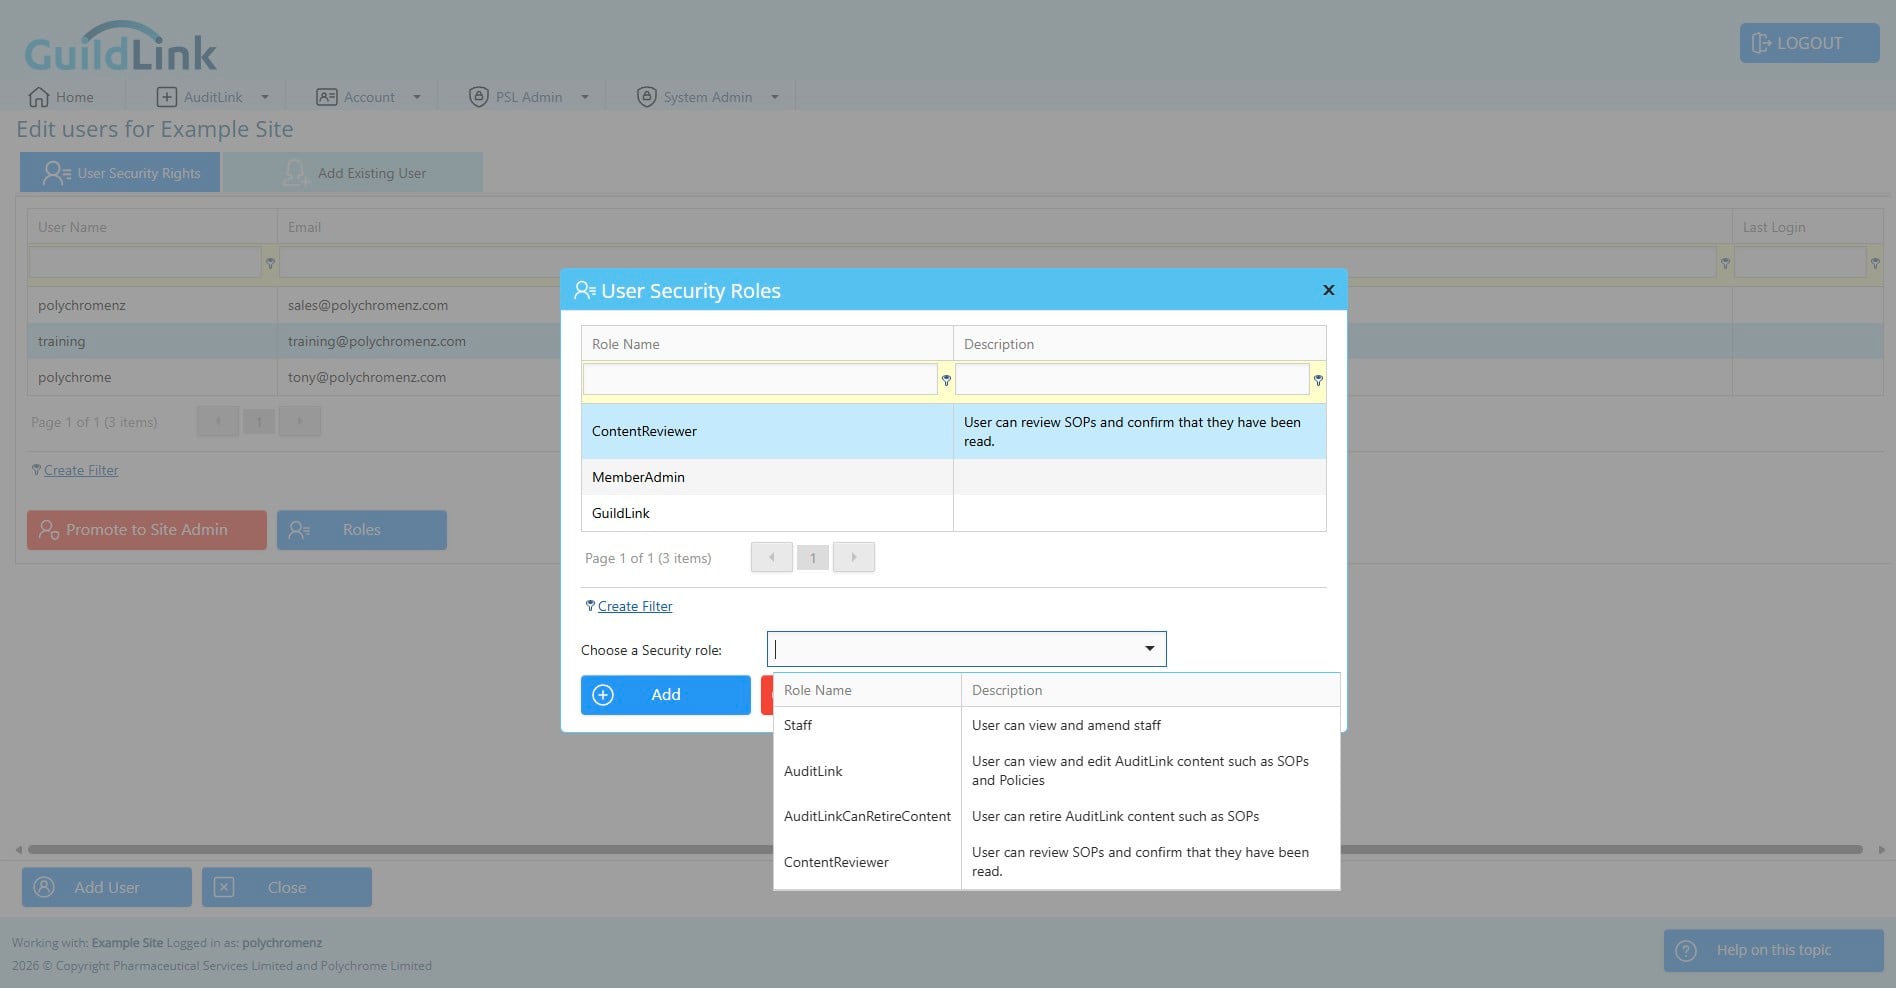Click the plus-circle icon on Add button
1896x988 pixels.
[x=603, y=695]
